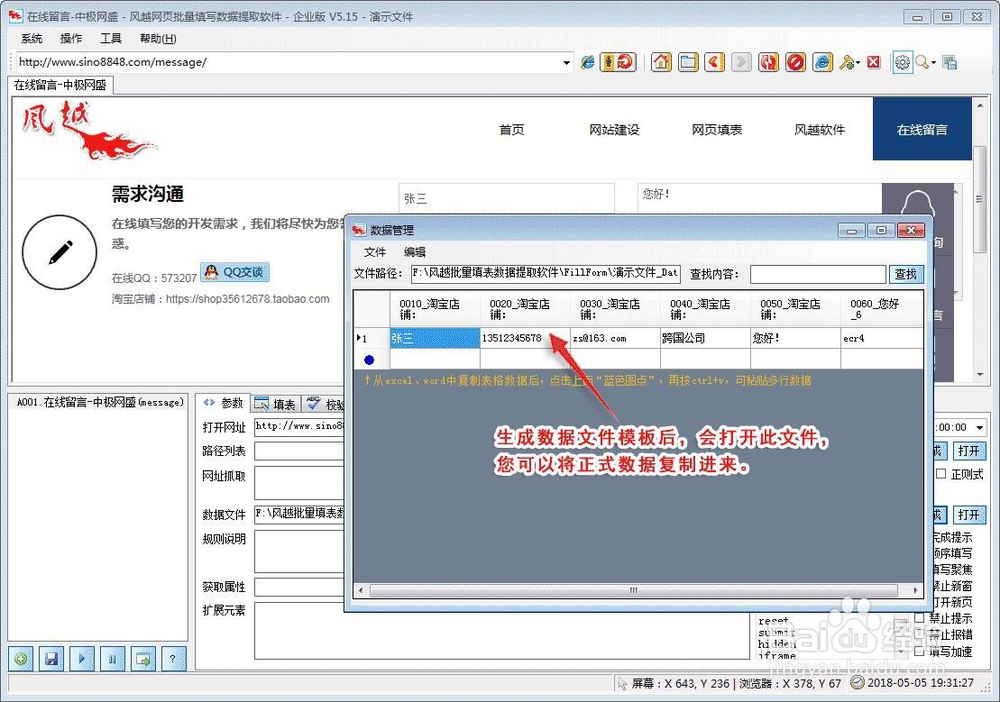Select the 张三 cell in data grid
The width and height of the screenshot is (1000, 702).
(435, 338)
